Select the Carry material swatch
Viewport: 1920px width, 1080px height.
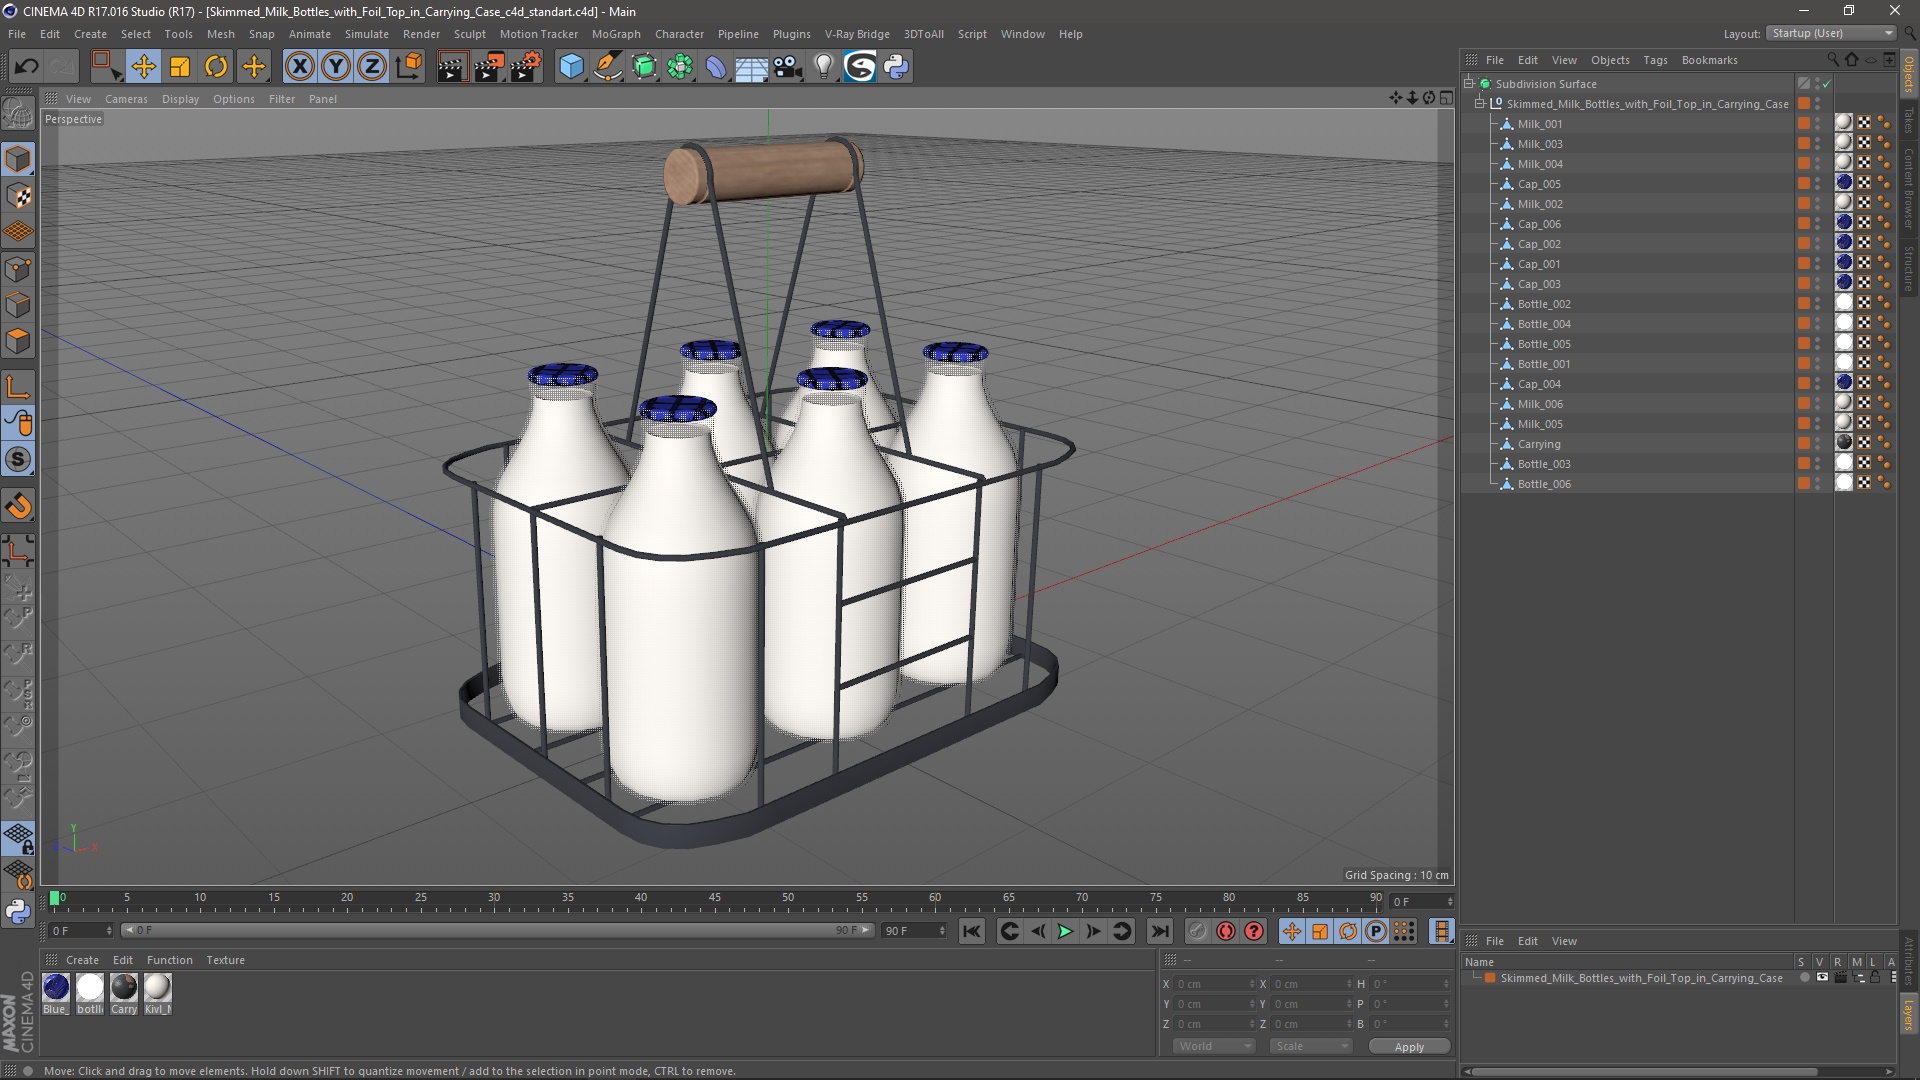(124, 987)
